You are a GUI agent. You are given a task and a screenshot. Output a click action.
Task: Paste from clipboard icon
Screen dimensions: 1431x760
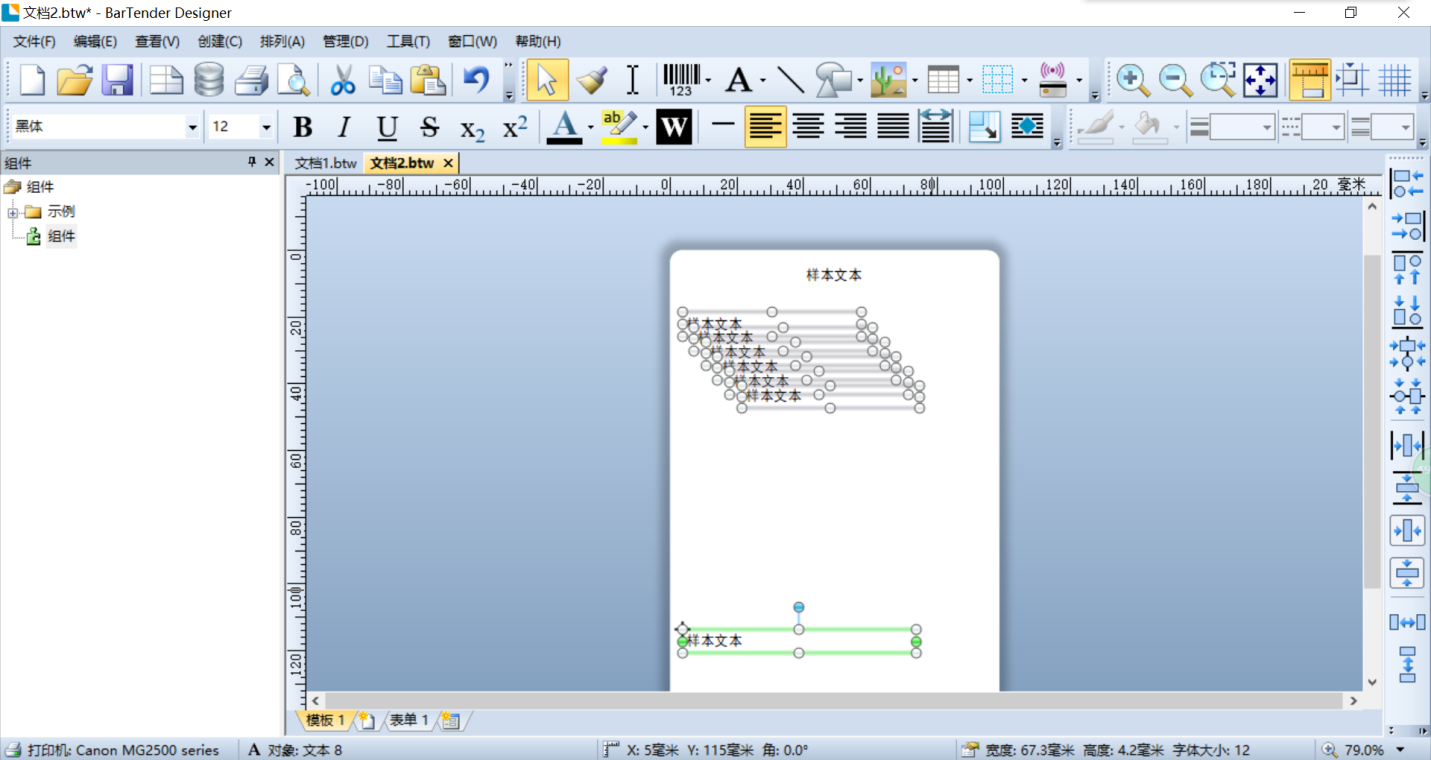428,80
